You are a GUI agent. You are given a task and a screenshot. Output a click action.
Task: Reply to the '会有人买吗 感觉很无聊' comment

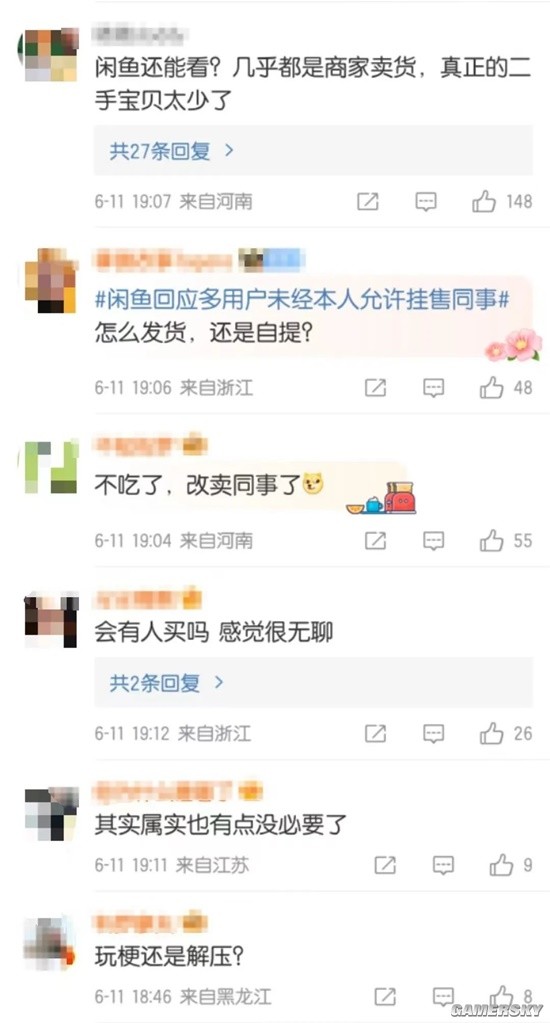click(434, 733)
